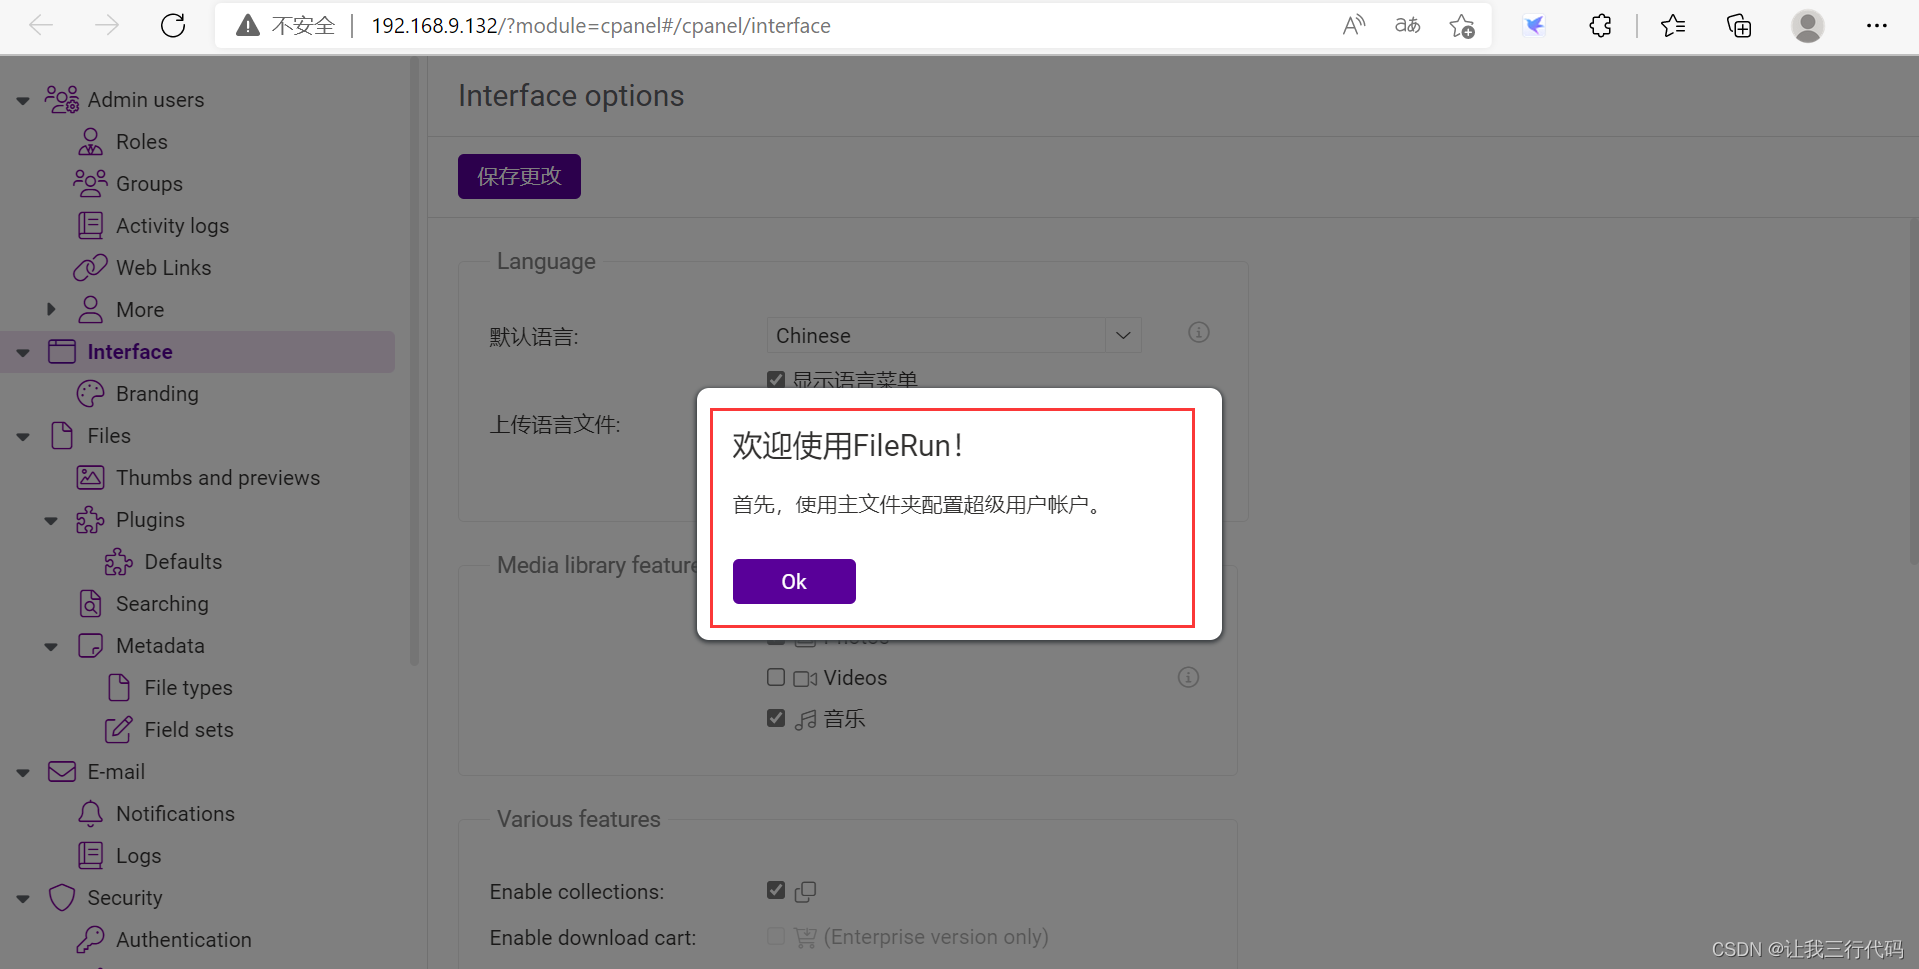Image resolution: width=1919 pixels, height=969 pixels.
Task: Click the Interface window icon
Action: tap(62, 351)
